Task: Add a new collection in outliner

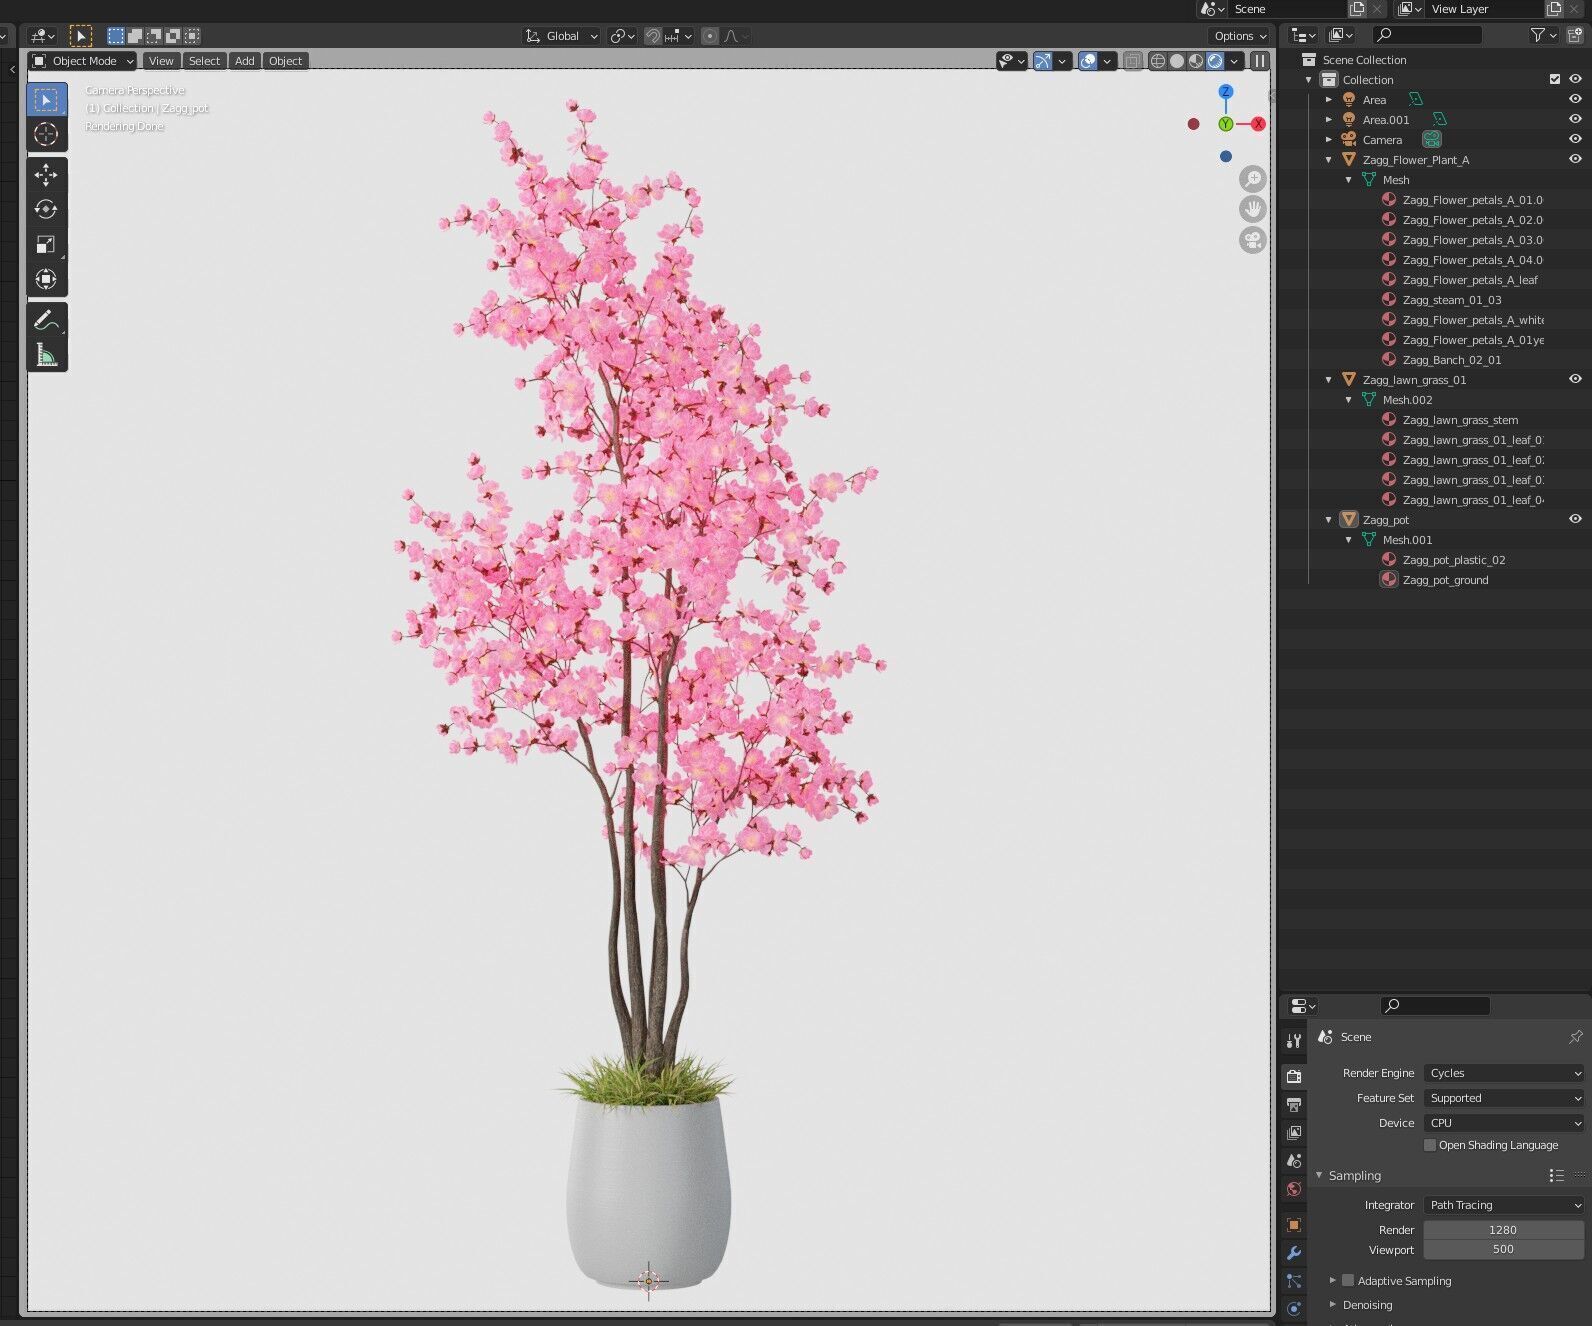Action: coord(1576,35)
